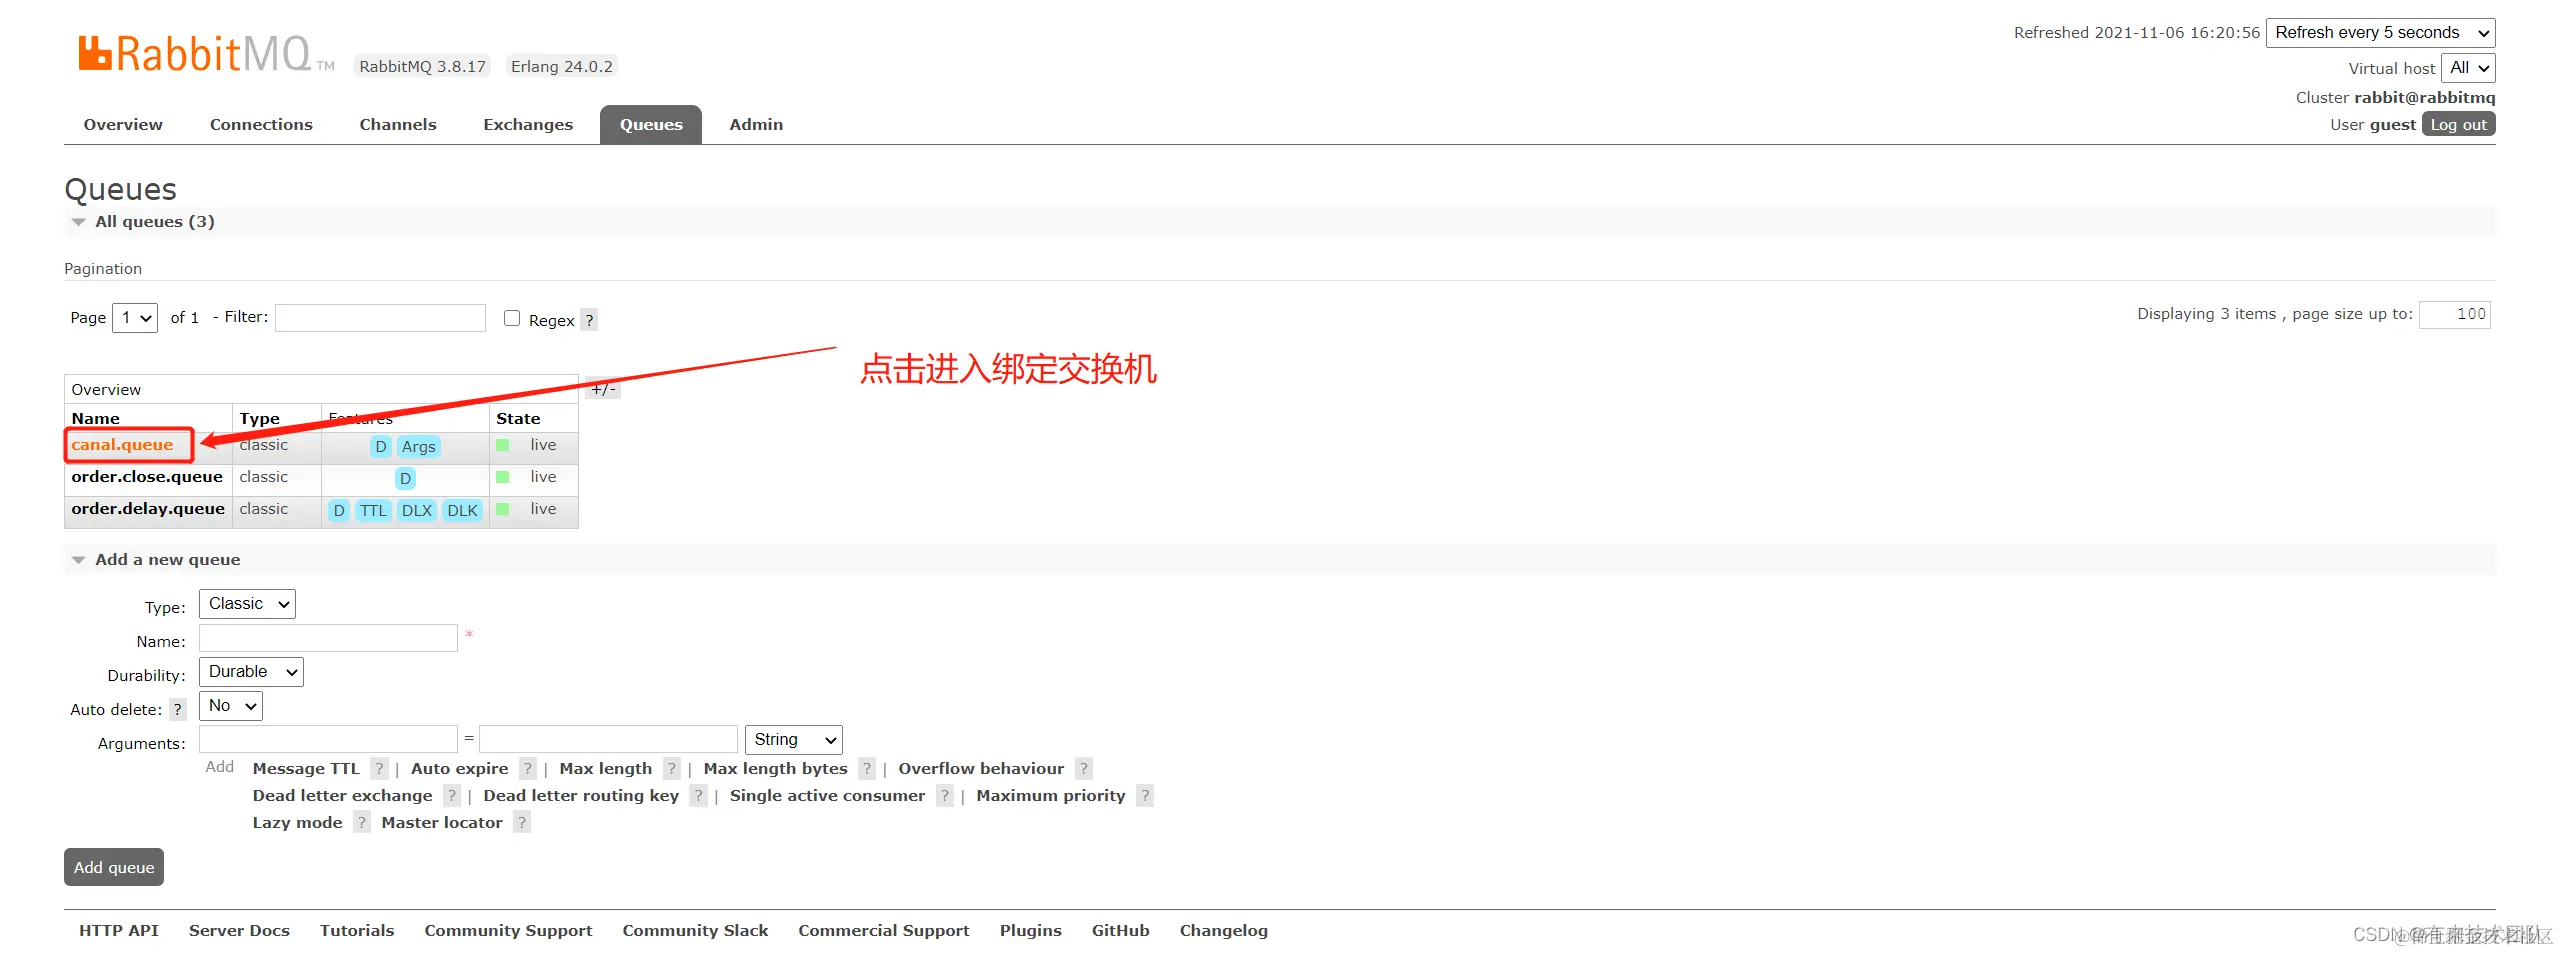2560x953 pixels.
Task: Focus the argument key input field
Action: click(x=328, y=739)
